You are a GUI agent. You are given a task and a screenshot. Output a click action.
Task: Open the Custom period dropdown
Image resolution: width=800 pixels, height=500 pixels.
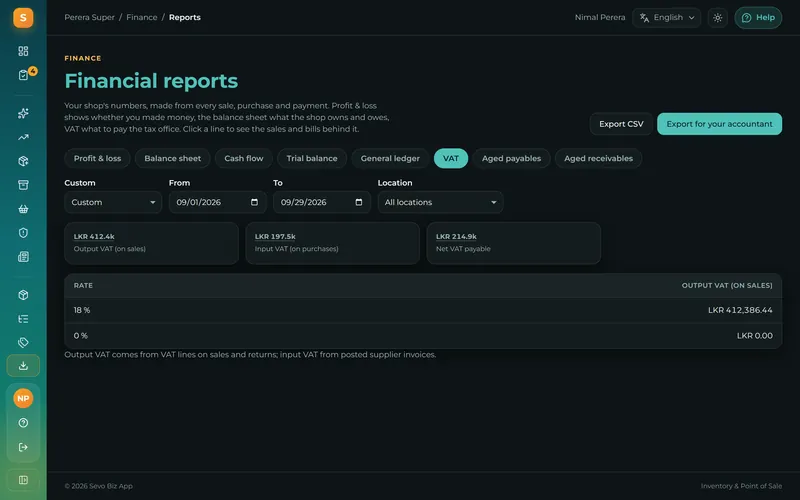click(x=113, y=202)
